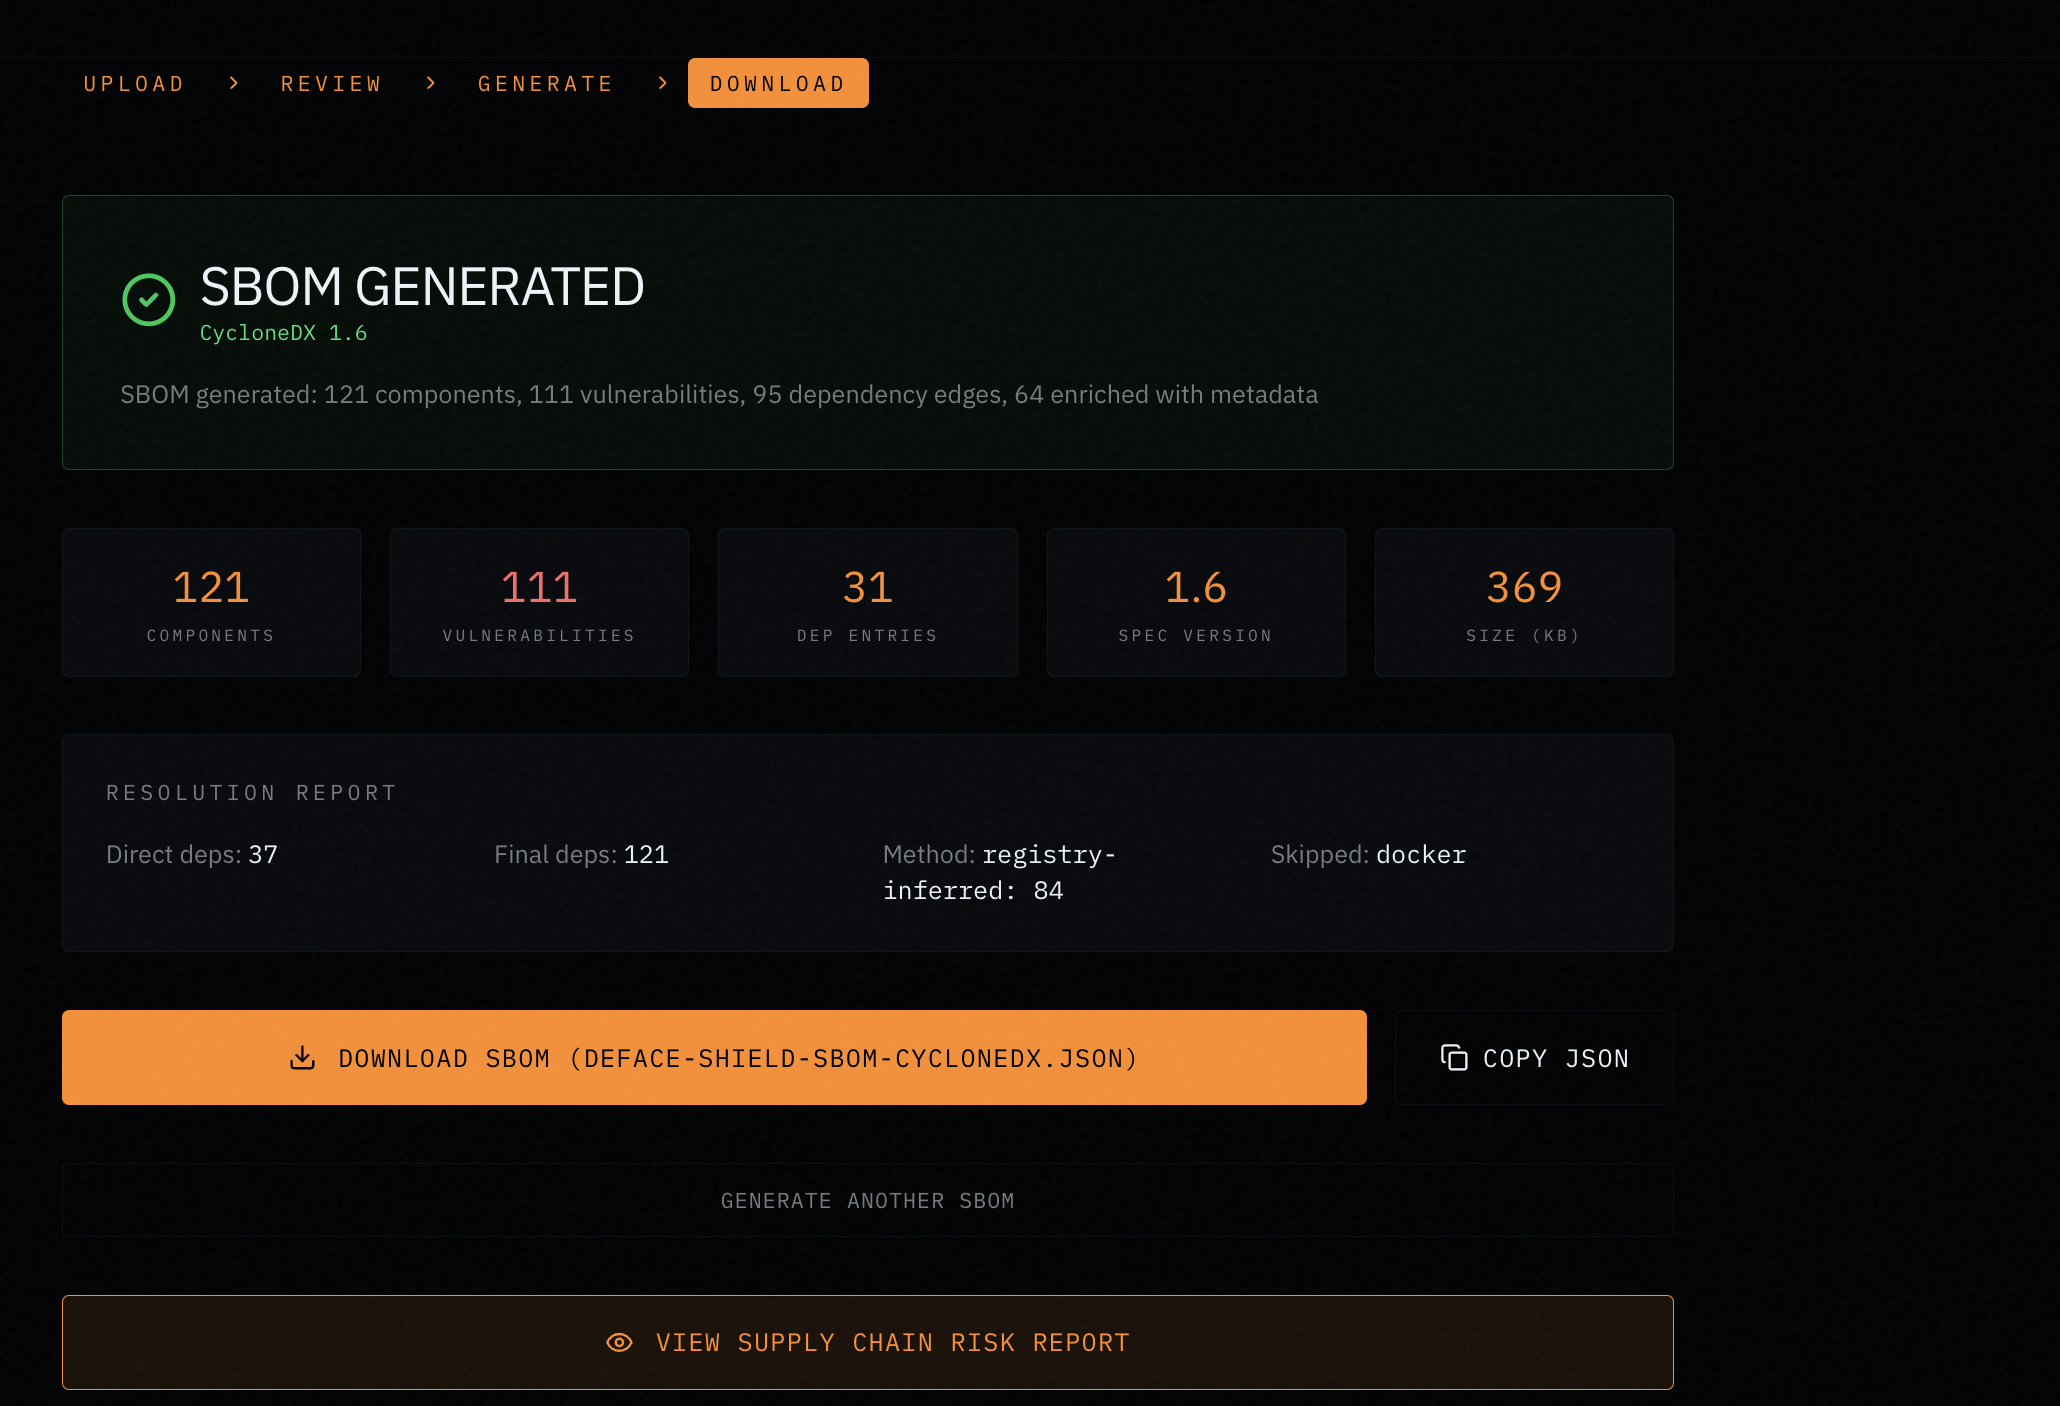Click the download arrow icon
The image size is (2060, 1406).
pos(302,1058)
